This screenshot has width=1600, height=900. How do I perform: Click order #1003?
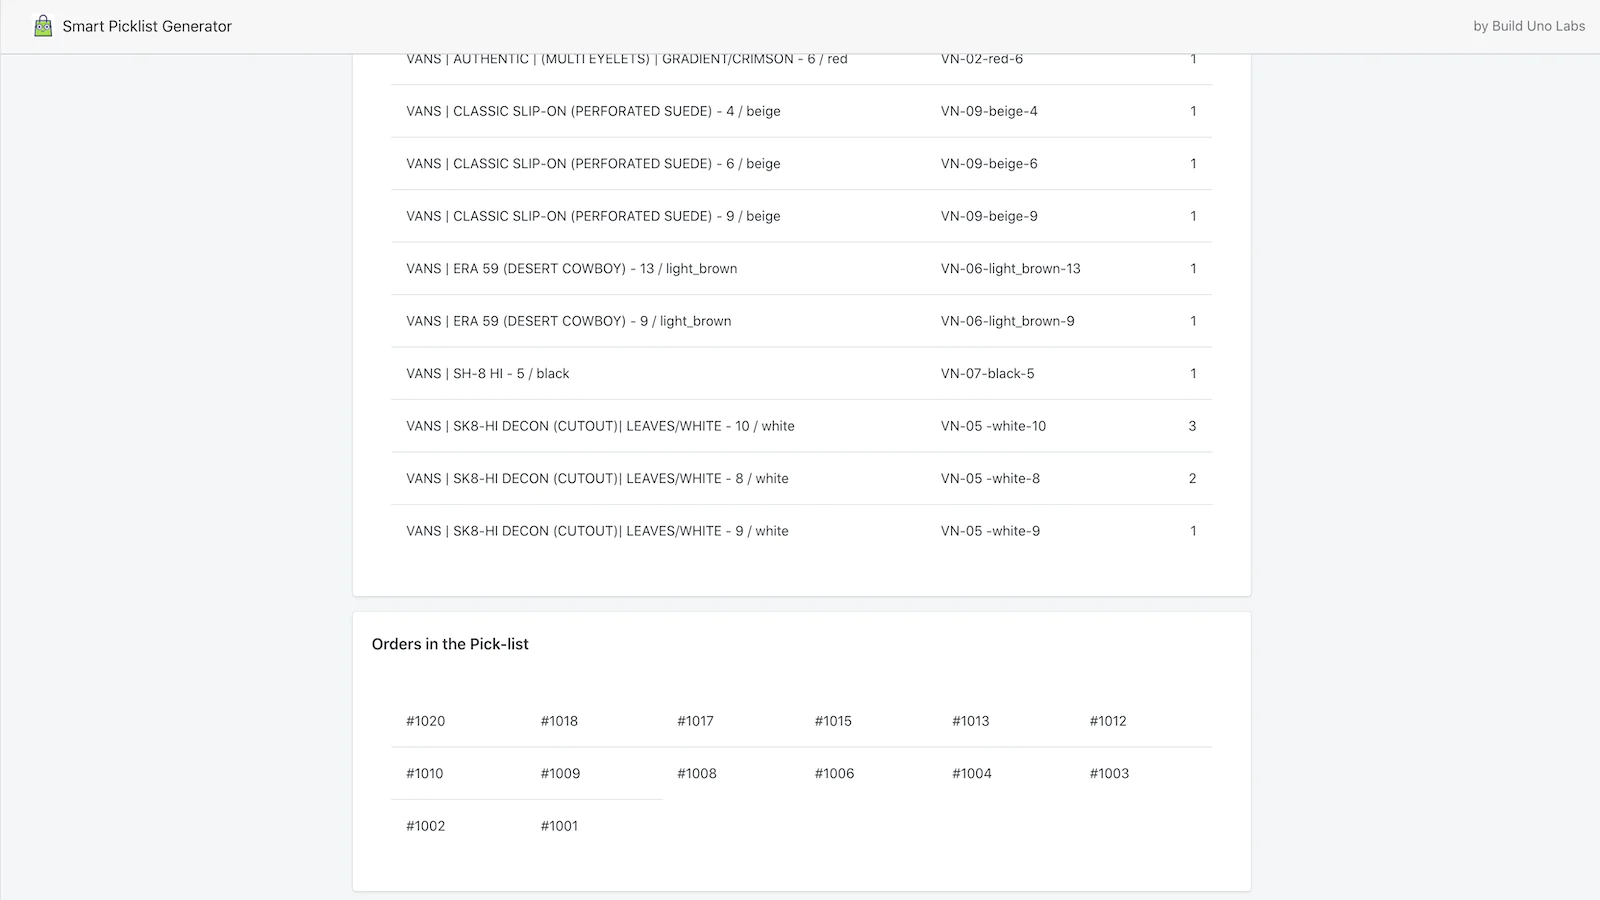coord(1109,773)
